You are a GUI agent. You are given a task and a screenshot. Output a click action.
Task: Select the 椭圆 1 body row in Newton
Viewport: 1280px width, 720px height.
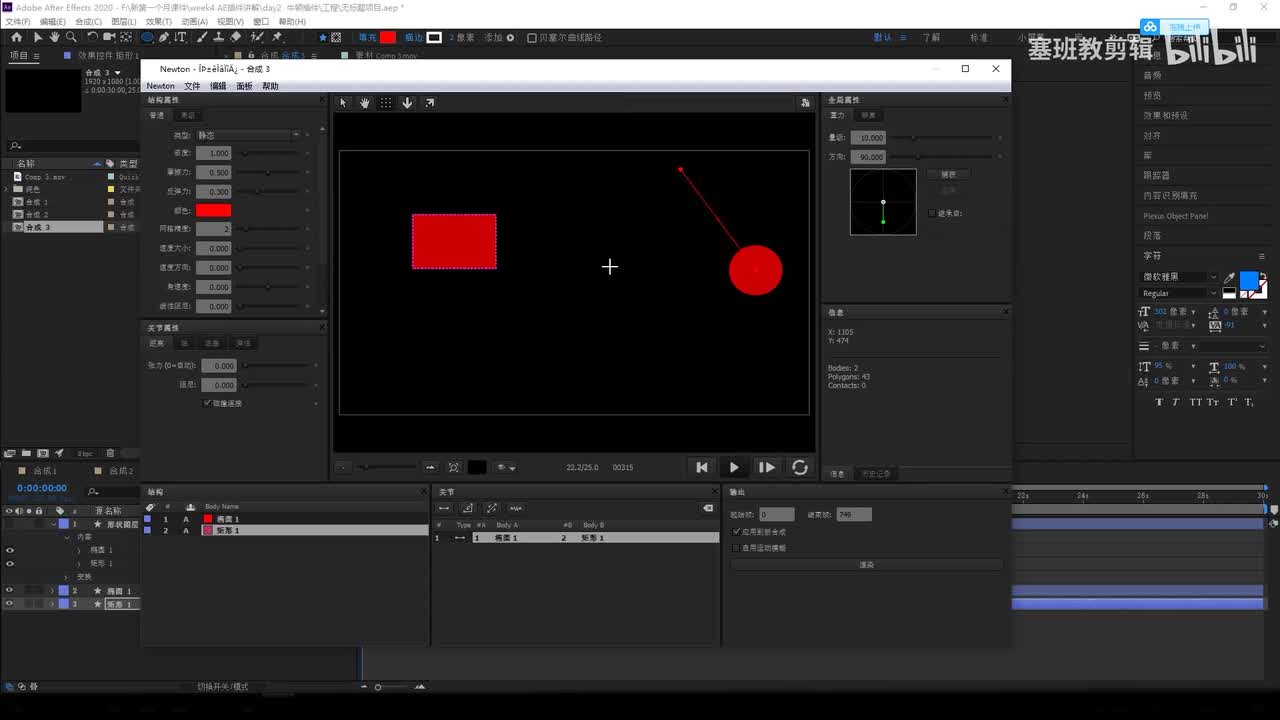point(286,519)
